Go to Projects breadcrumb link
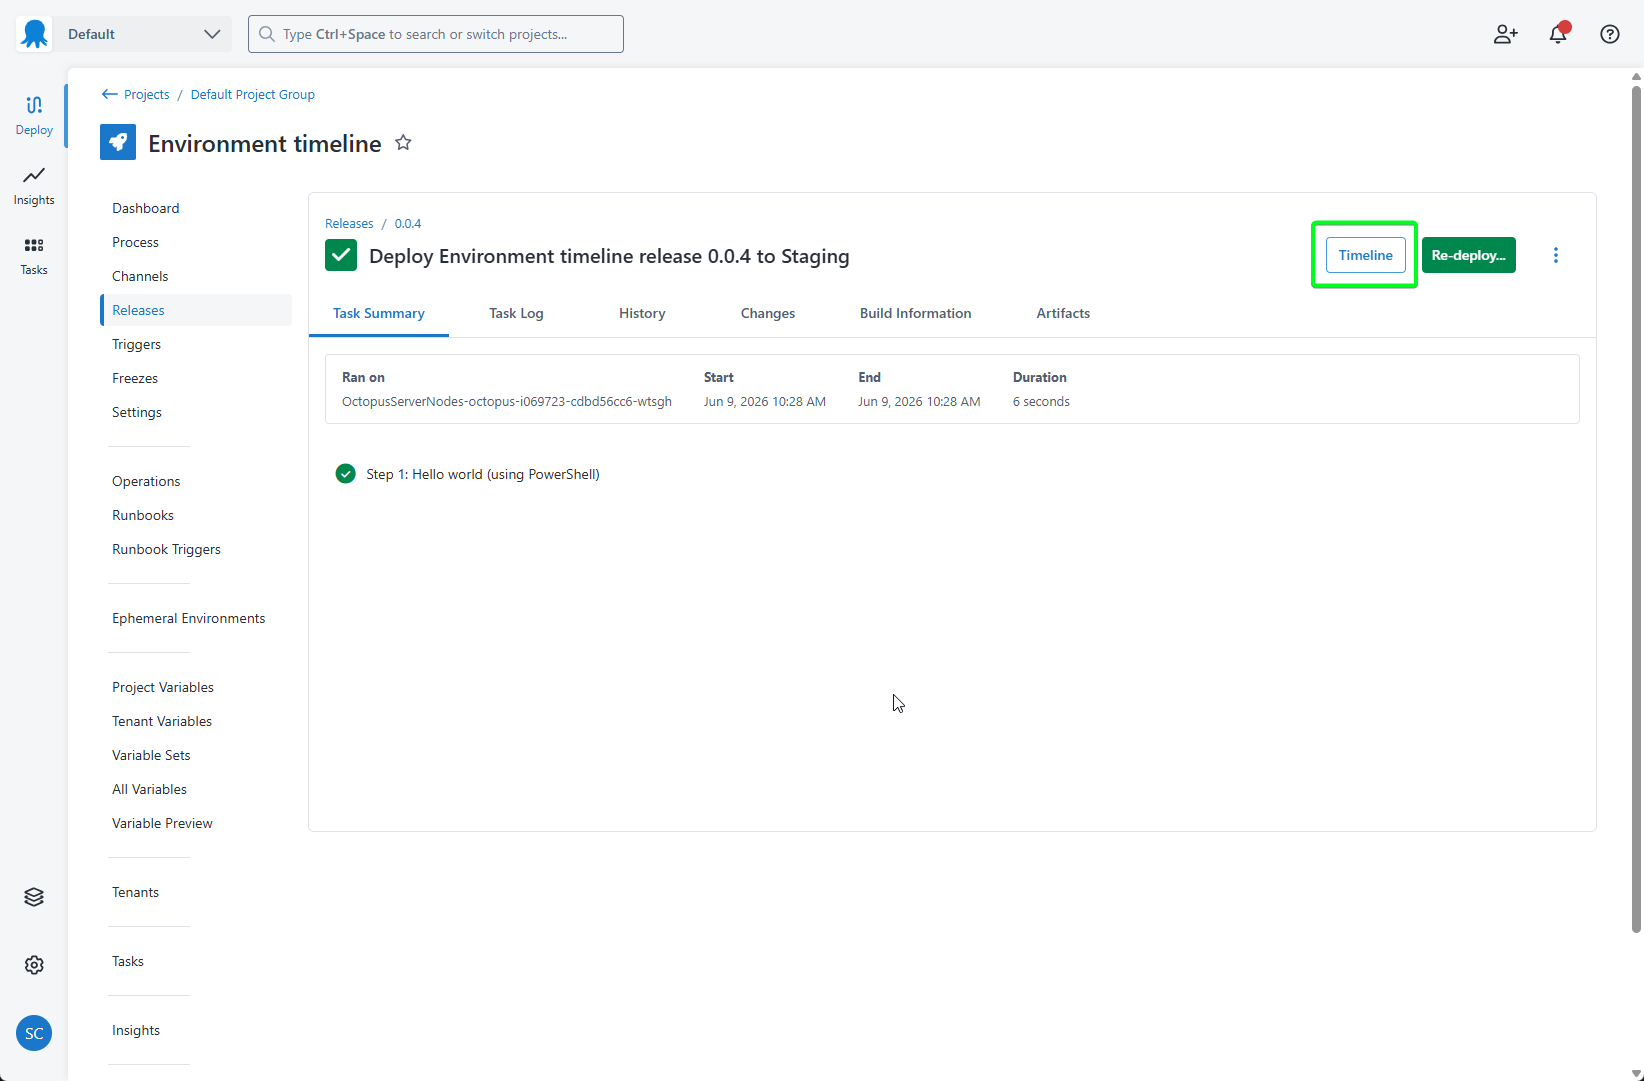The height and width of the screenshot is (1081, 1644). (147, 94)
